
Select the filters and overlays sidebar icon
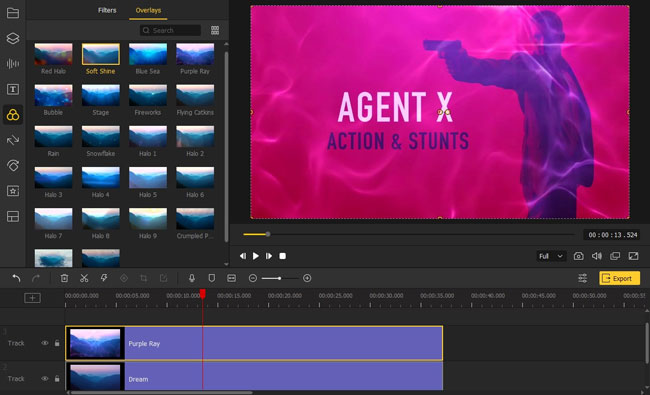pos(13,115)
